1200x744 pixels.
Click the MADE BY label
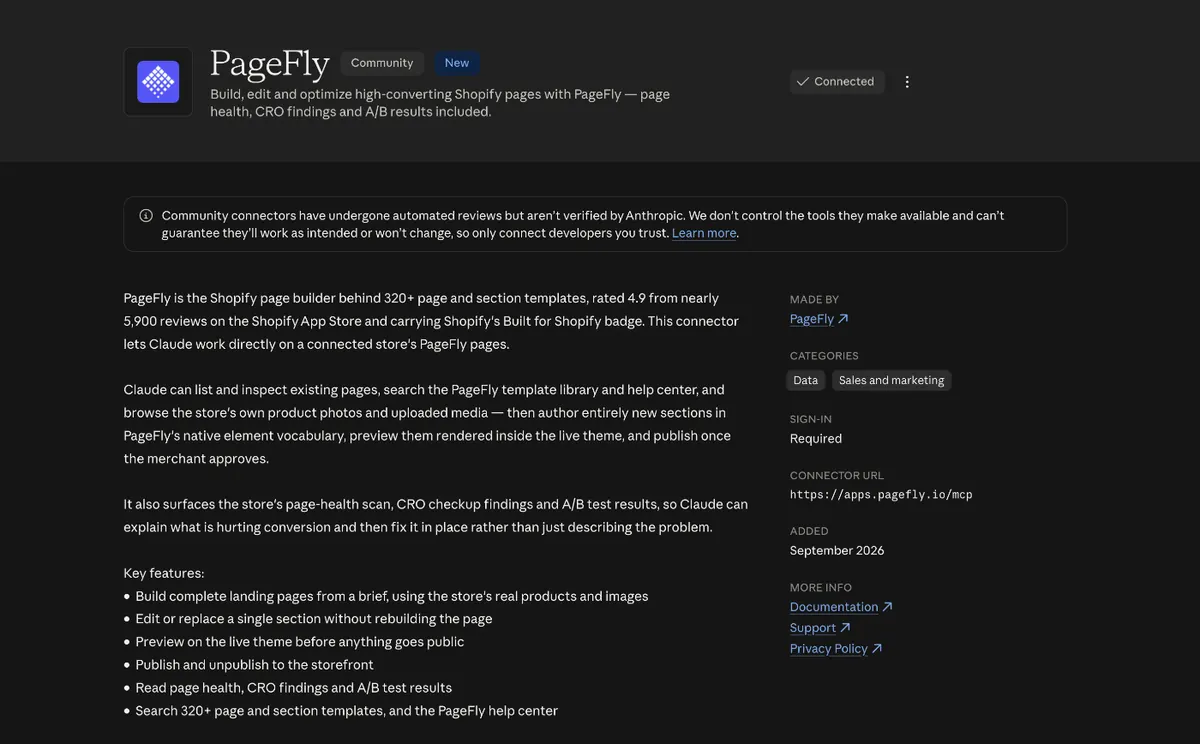[814, 300]
